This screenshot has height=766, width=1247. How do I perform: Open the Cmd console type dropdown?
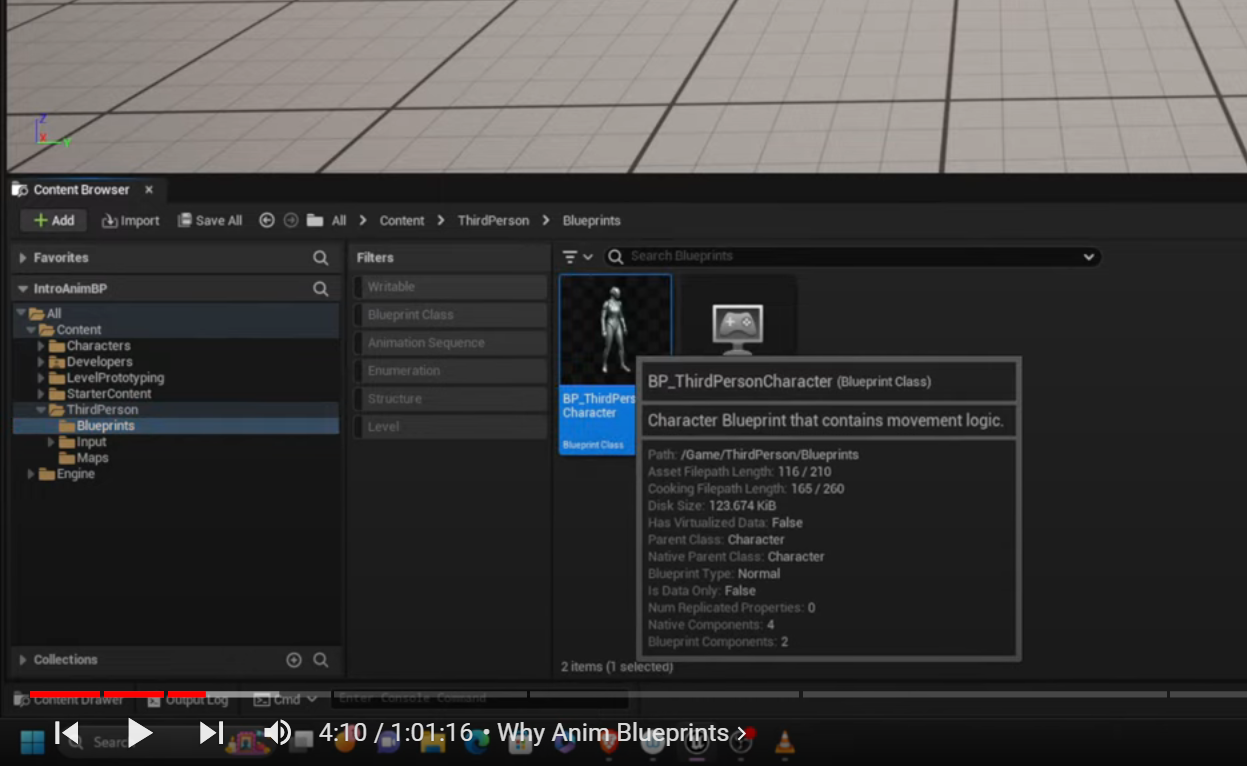tap(286, 699)
